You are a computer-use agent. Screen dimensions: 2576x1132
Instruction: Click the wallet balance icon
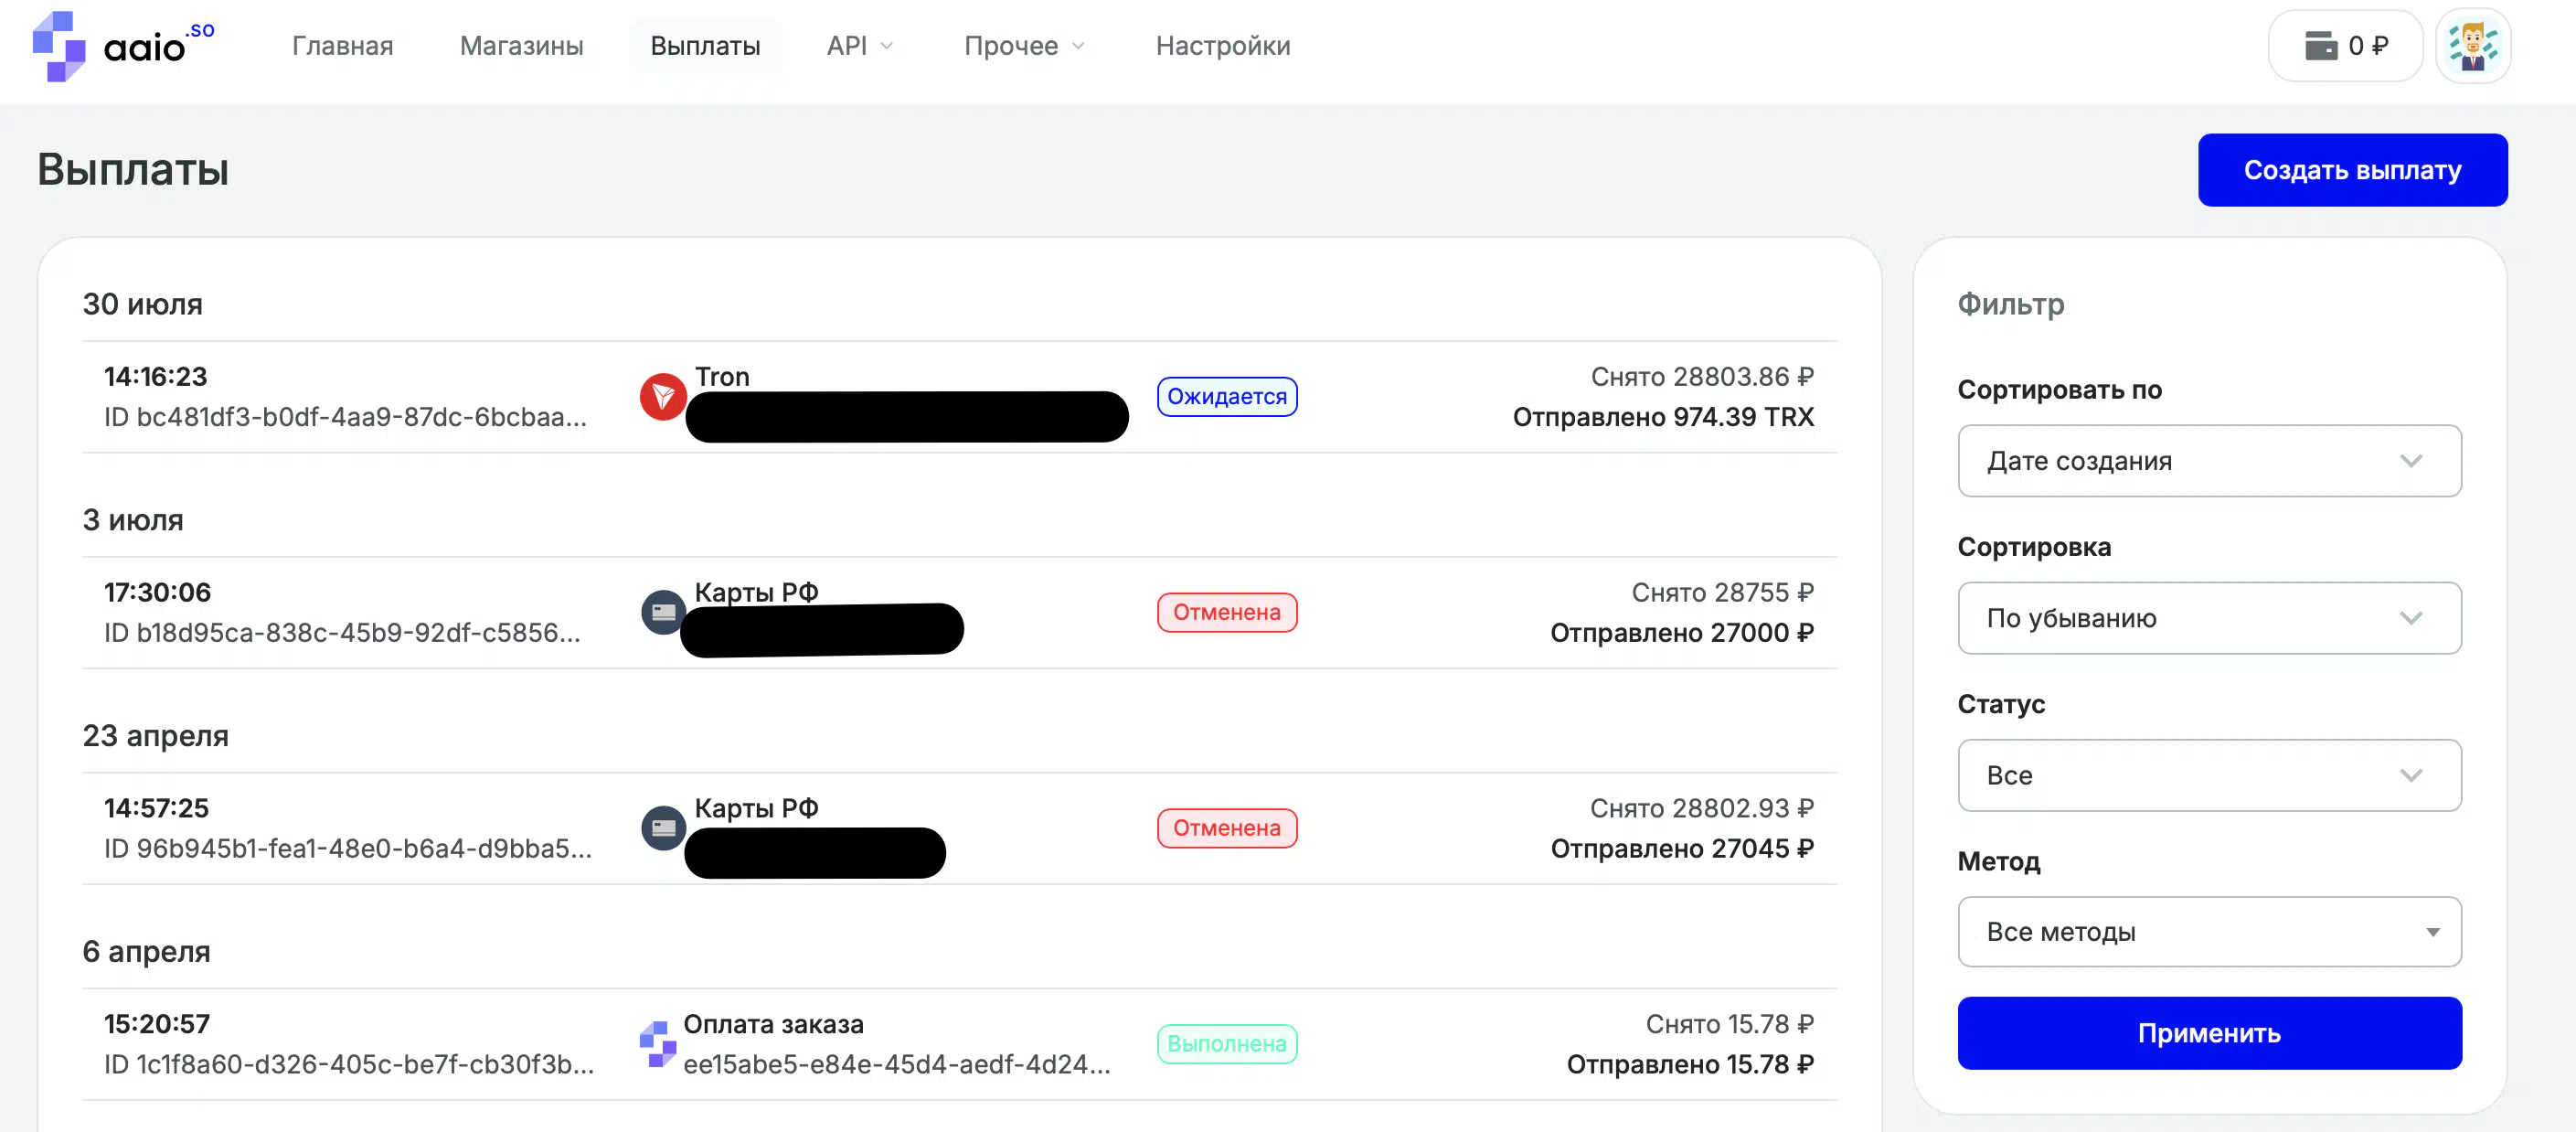pos(2320,46)
